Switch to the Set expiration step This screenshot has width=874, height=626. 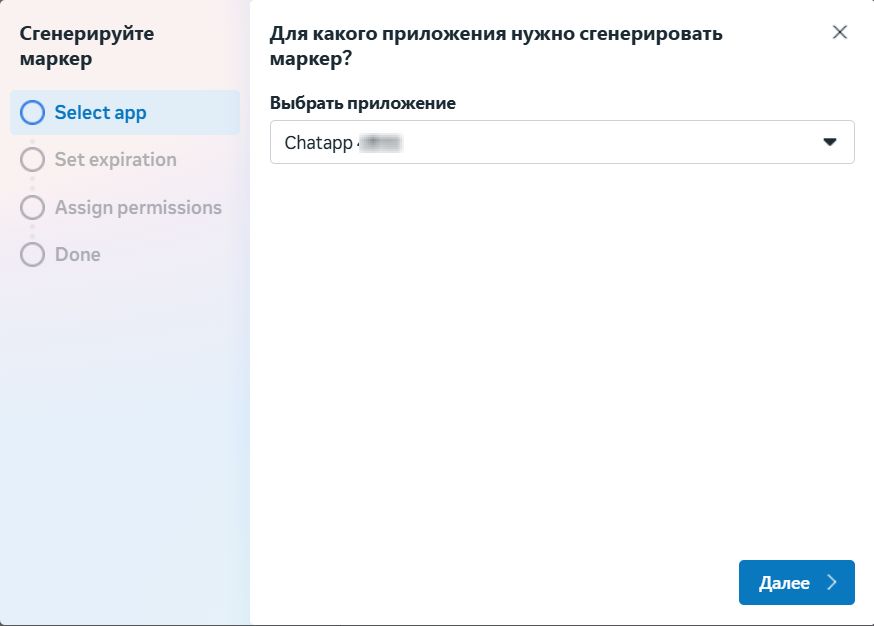115,160
